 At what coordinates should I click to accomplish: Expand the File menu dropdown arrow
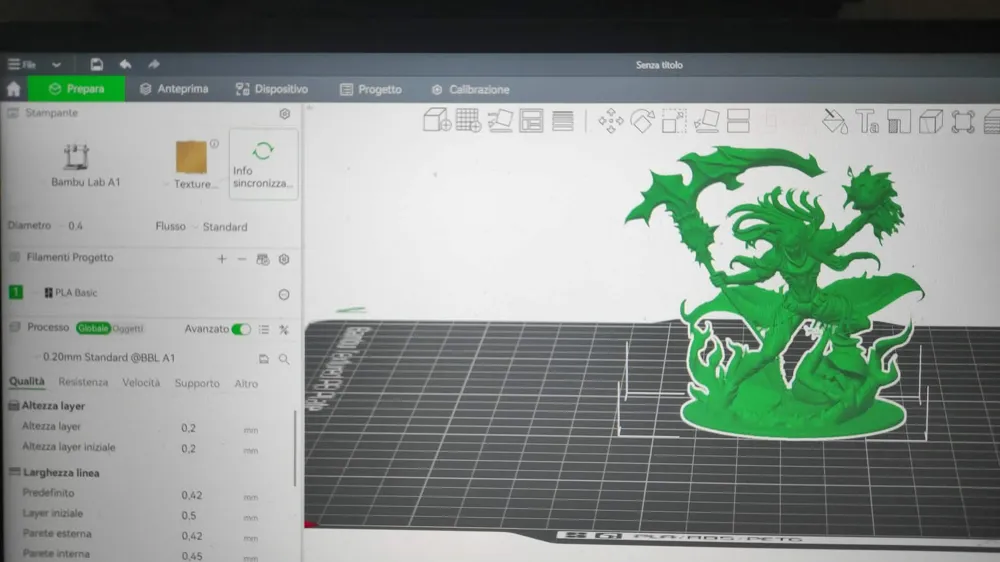click(x=57, y=64)
